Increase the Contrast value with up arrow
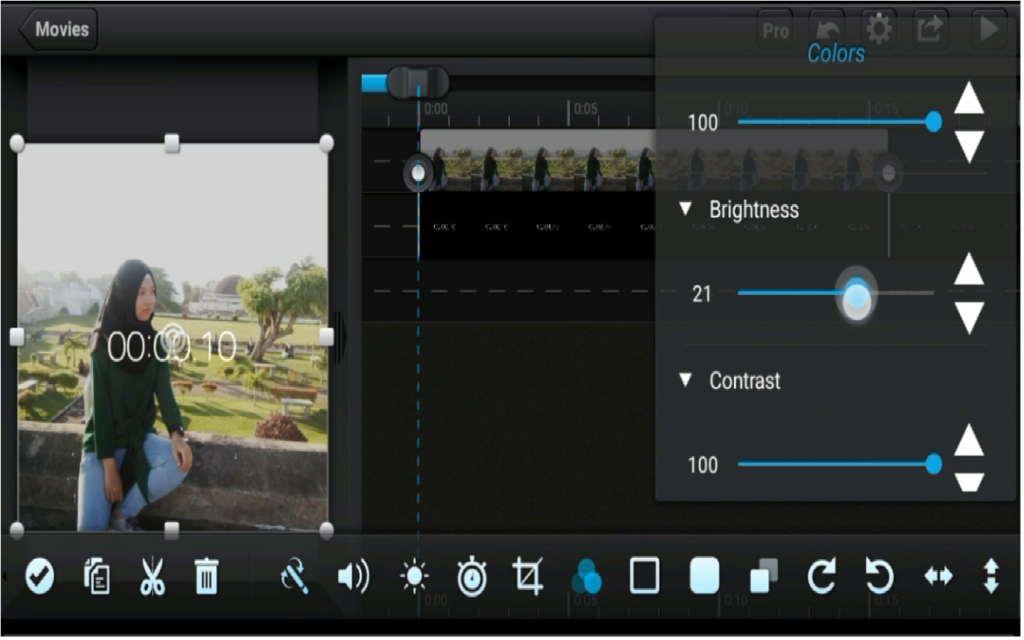Screen dimensions: 1024x640 tap(969, 440)
